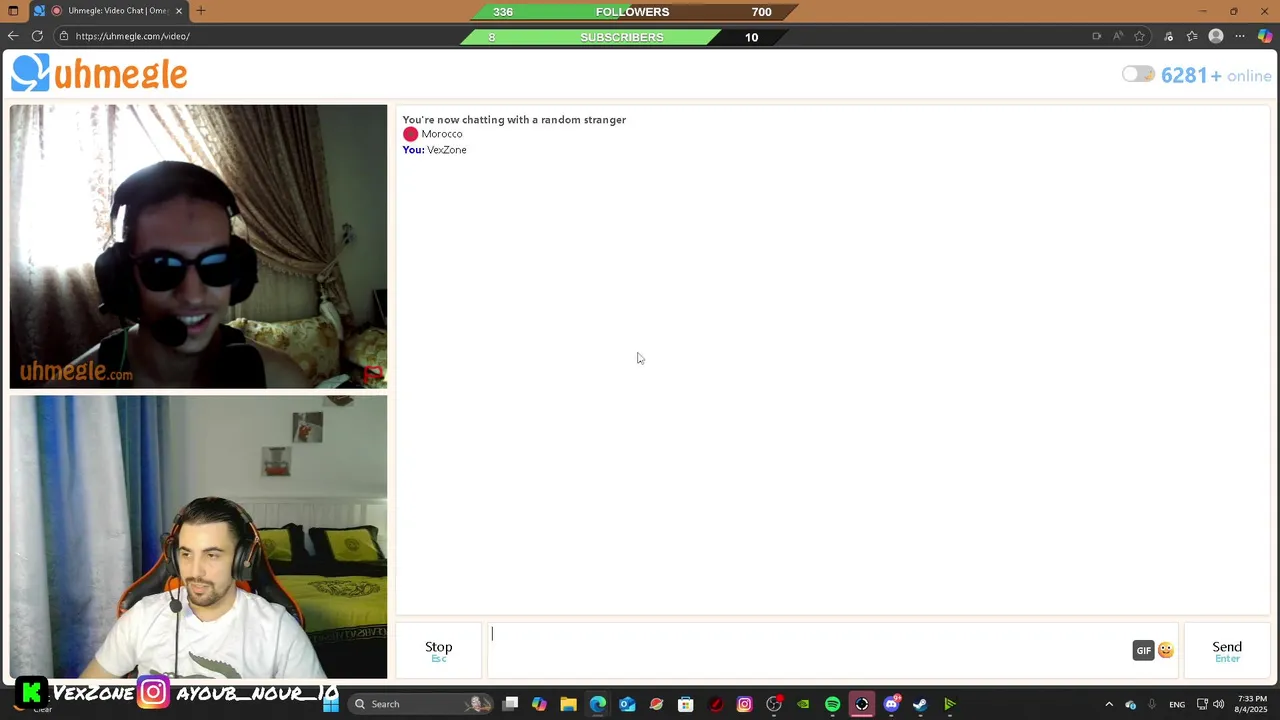Open the clock showing 7:33 PM

pyautogui.click(x=1251, y=704)
